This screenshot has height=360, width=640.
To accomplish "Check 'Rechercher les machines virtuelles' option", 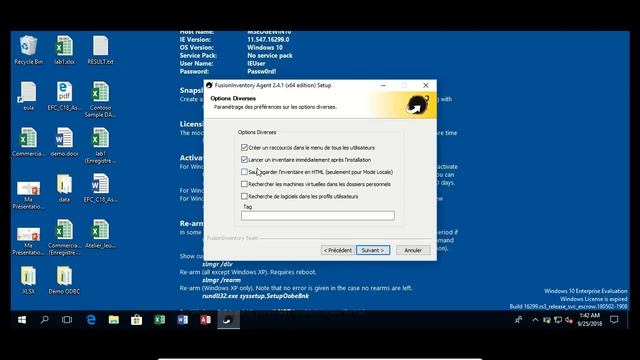I will point(244,184).
